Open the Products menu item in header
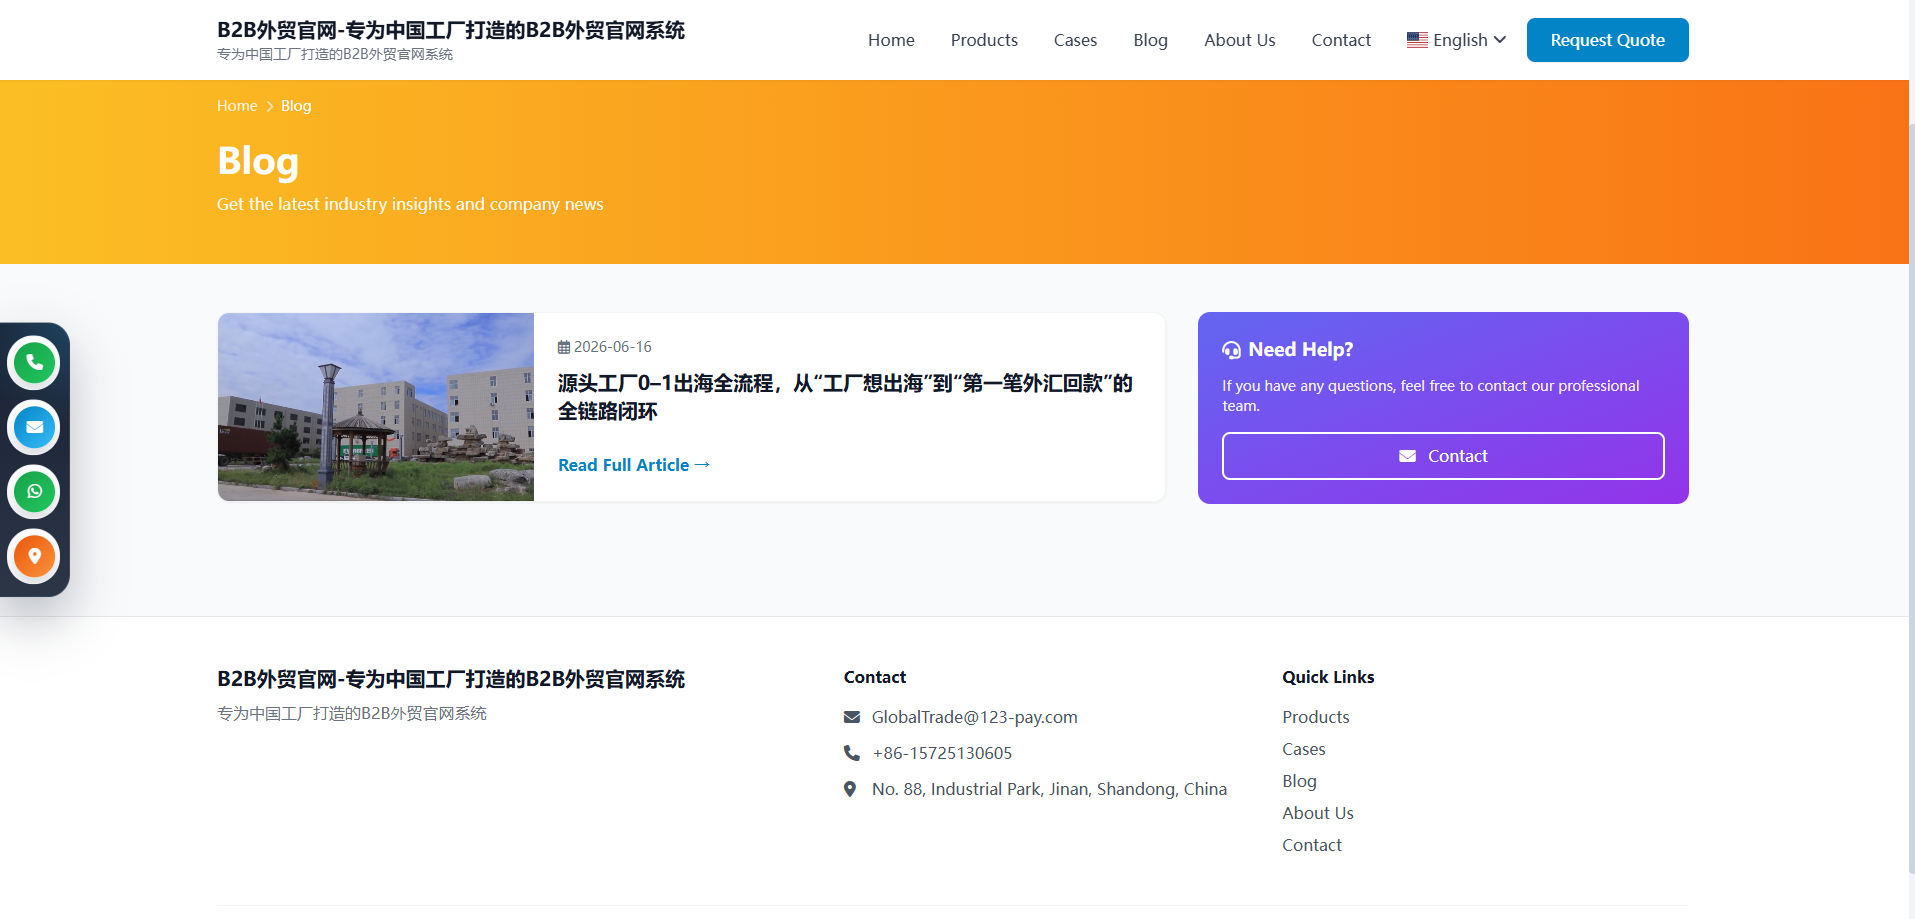The height and width of the screenshot is (919, 1915). pos(984,40)
